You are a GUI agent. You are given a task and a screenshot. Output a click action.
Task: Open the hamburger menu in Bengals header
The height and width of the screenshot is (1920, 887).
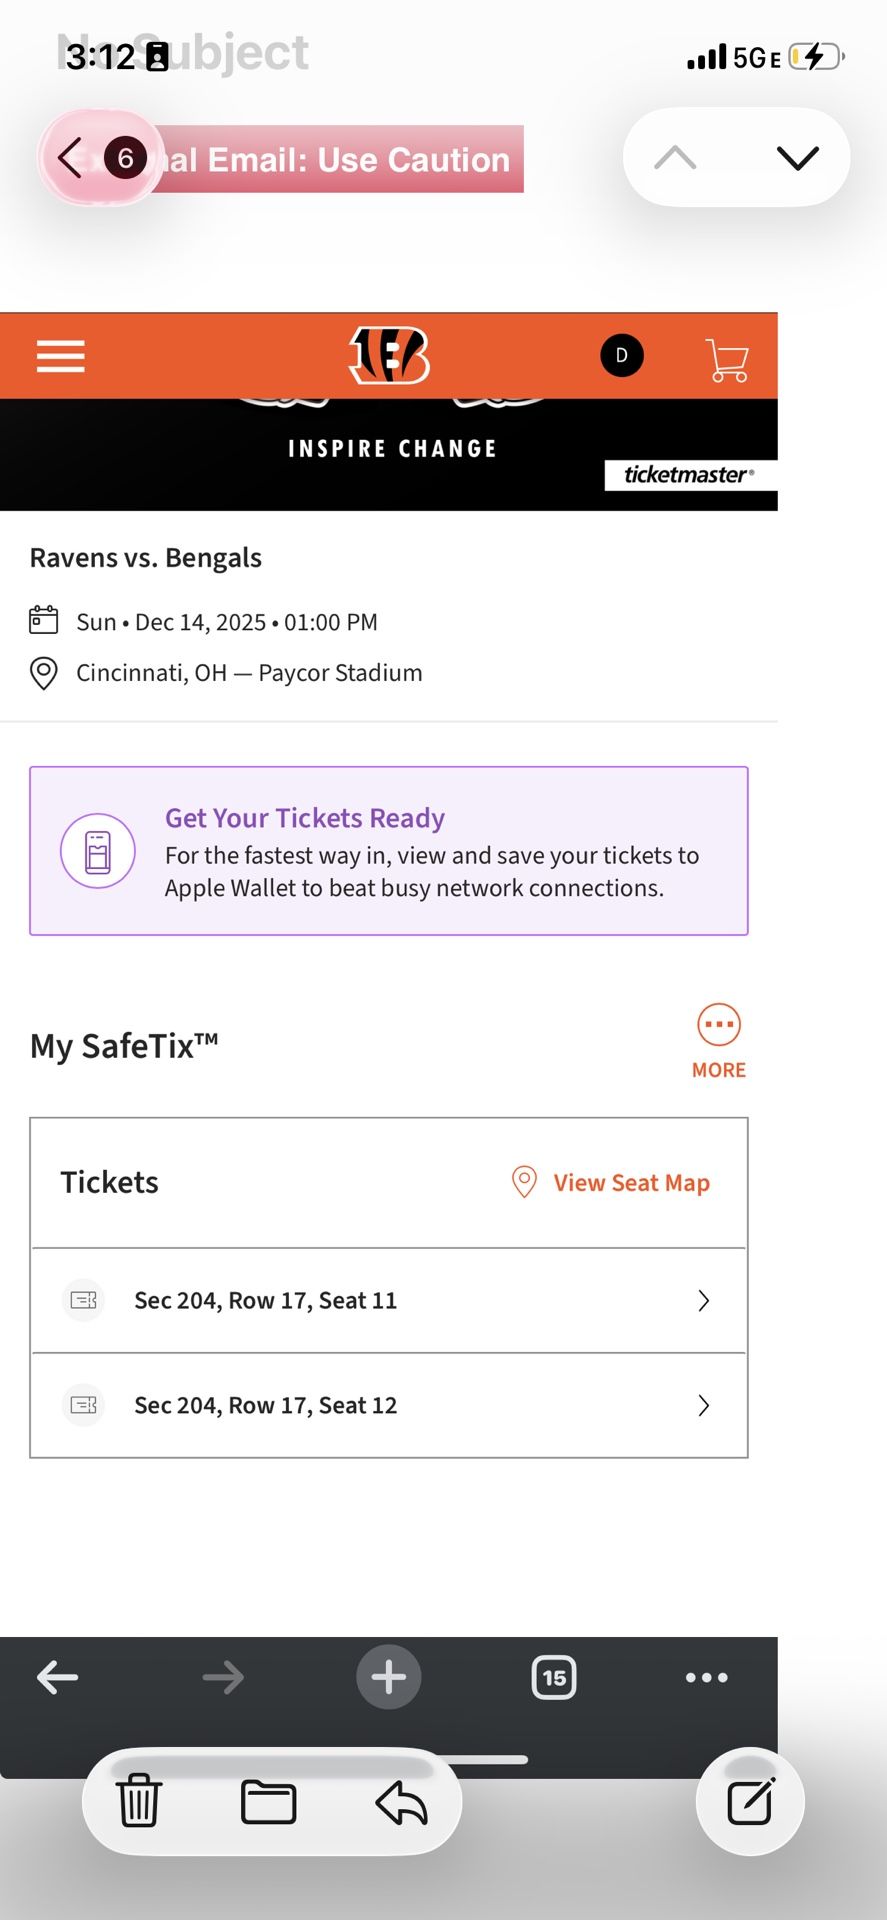click(60, 356)
